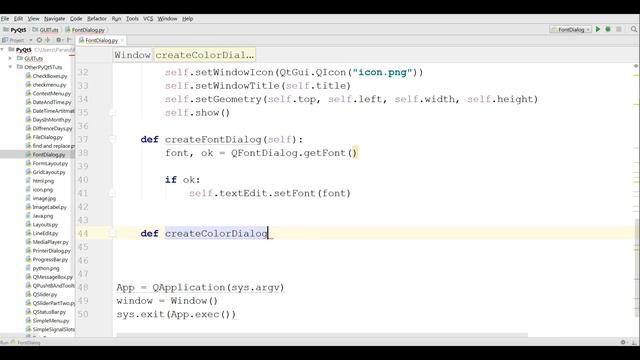Select ContextMenu.py in project tree
This screenshot has width=640, height=360.
[x=52, y=93]
